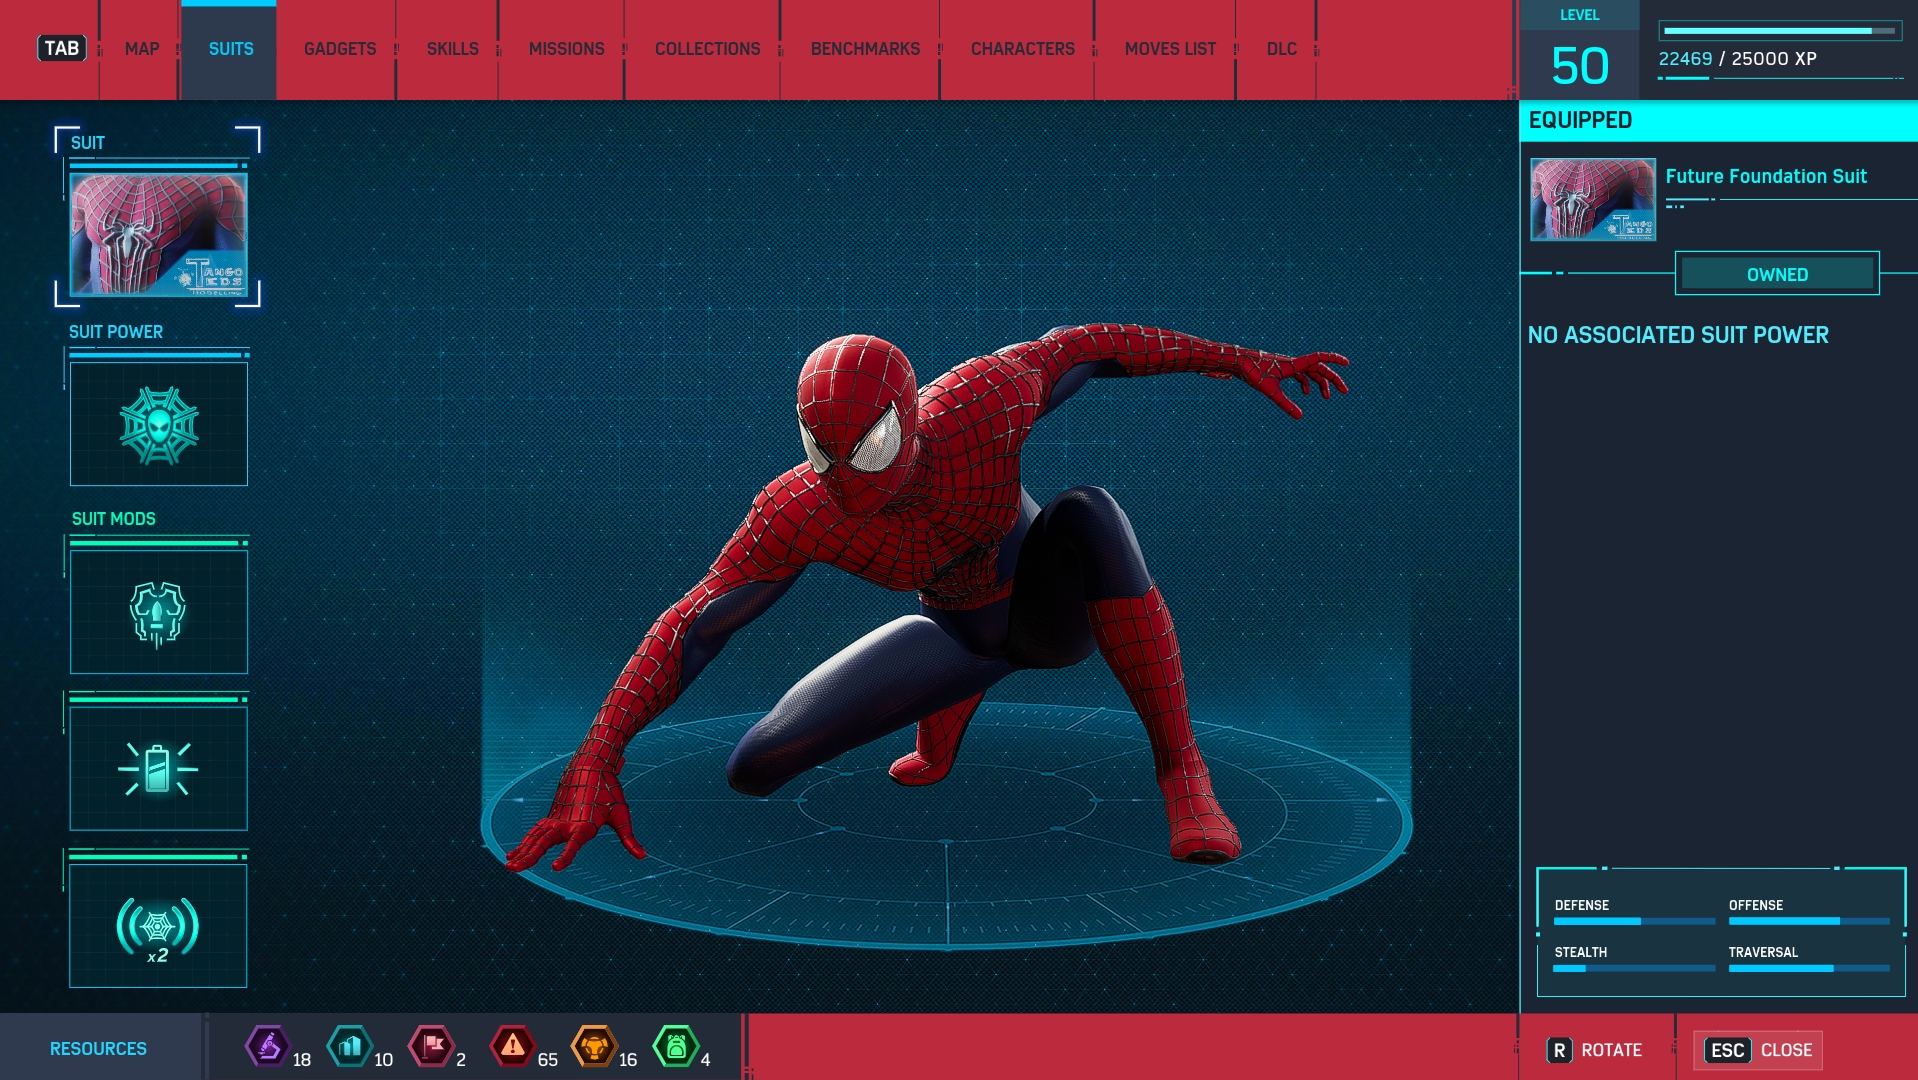Click the orange challenge token icon
Viewport: 1918px width, 1080px height.
coord(594,1047)
